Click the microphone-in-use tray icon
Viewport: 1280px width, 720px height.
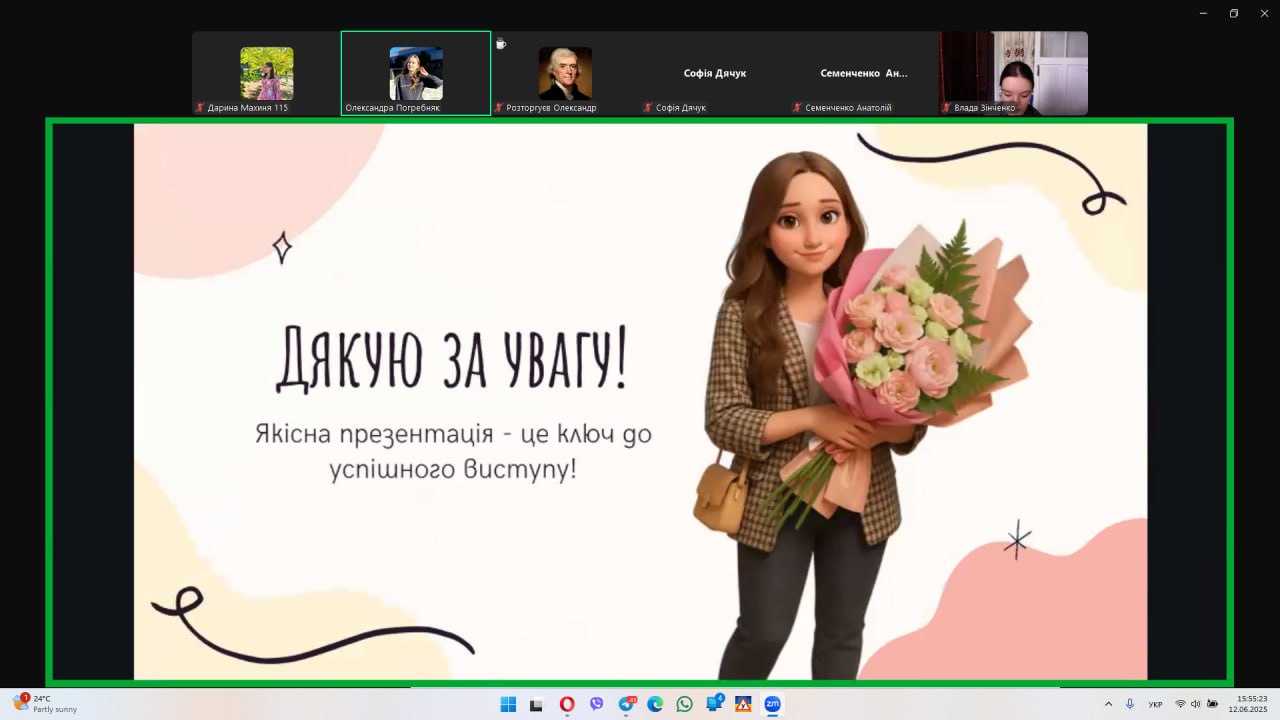(1130, 704)
